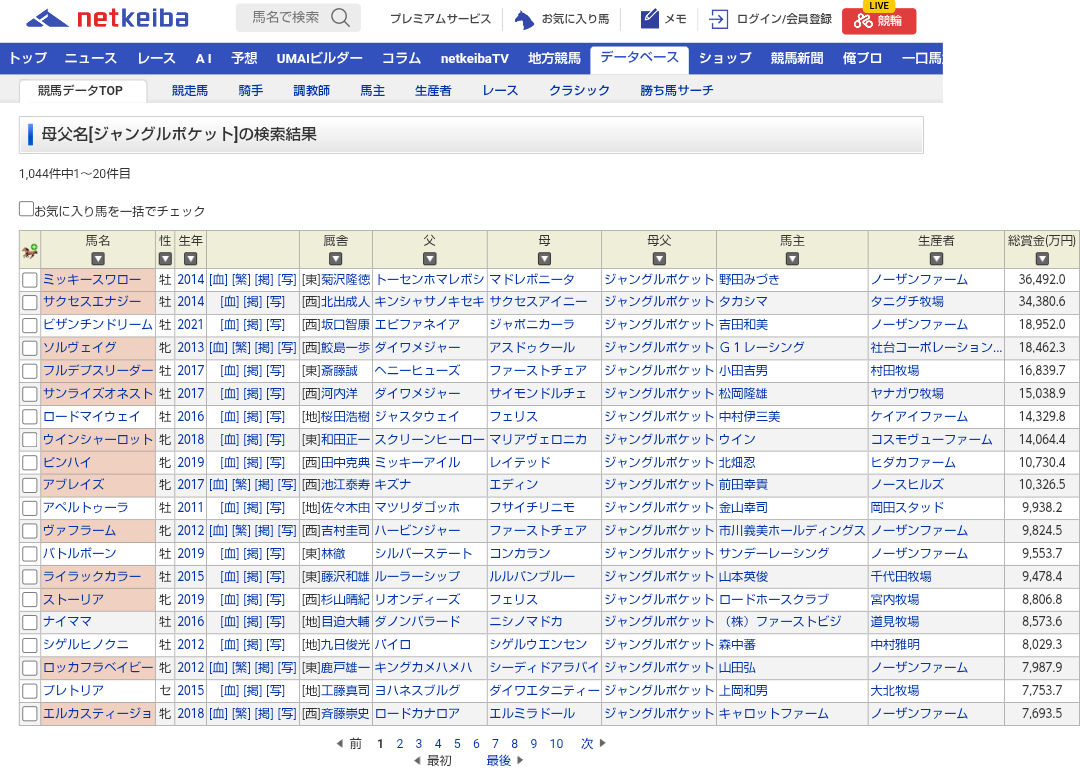
Task: Open sort dropdown under 父 column
Action: click(430, 259)
